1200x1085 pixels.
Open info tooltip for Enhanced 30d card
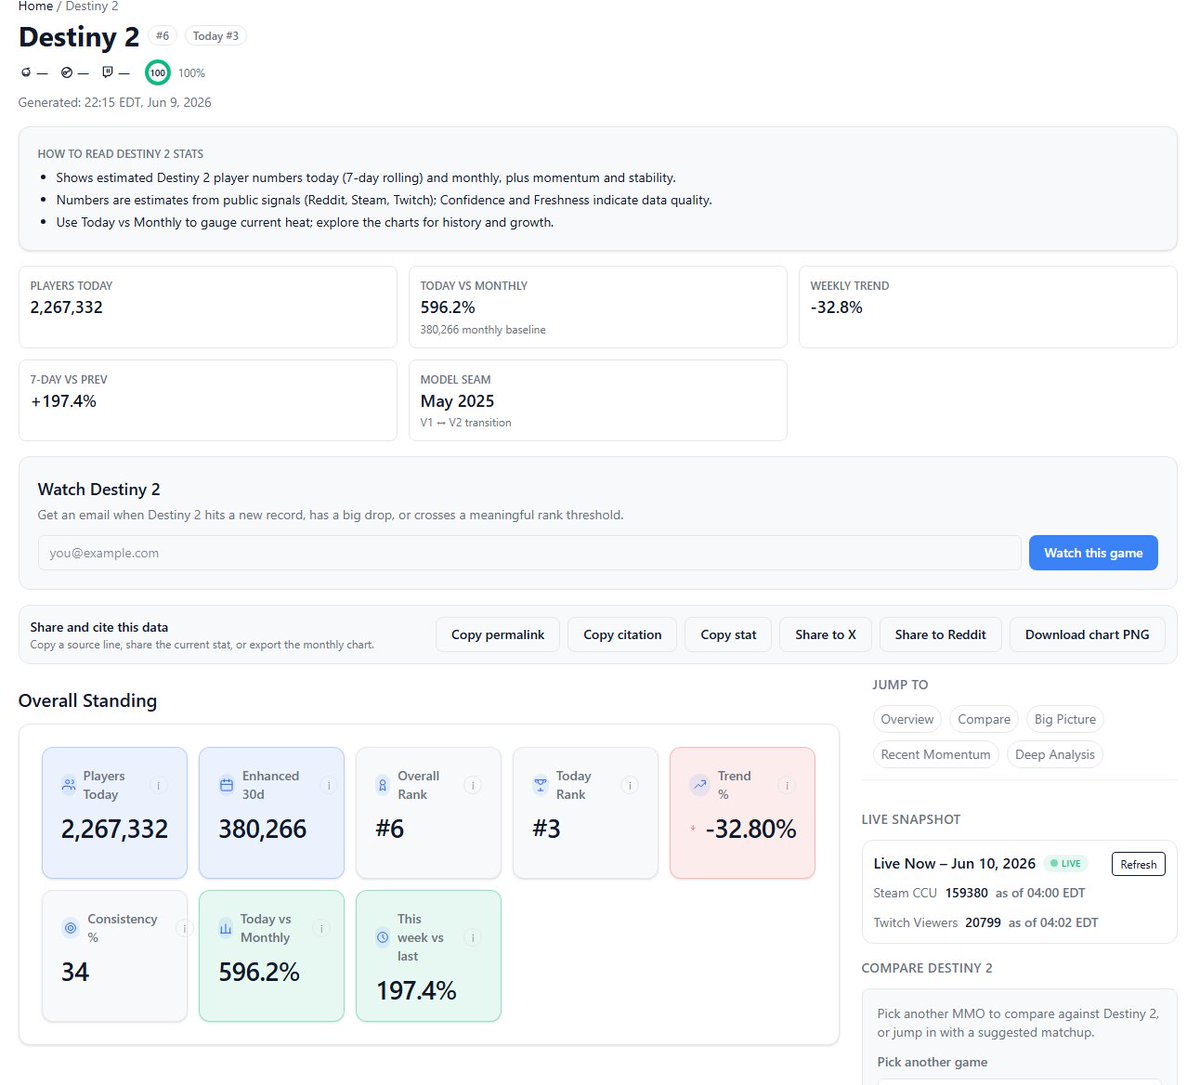click(x=327, y=785)
